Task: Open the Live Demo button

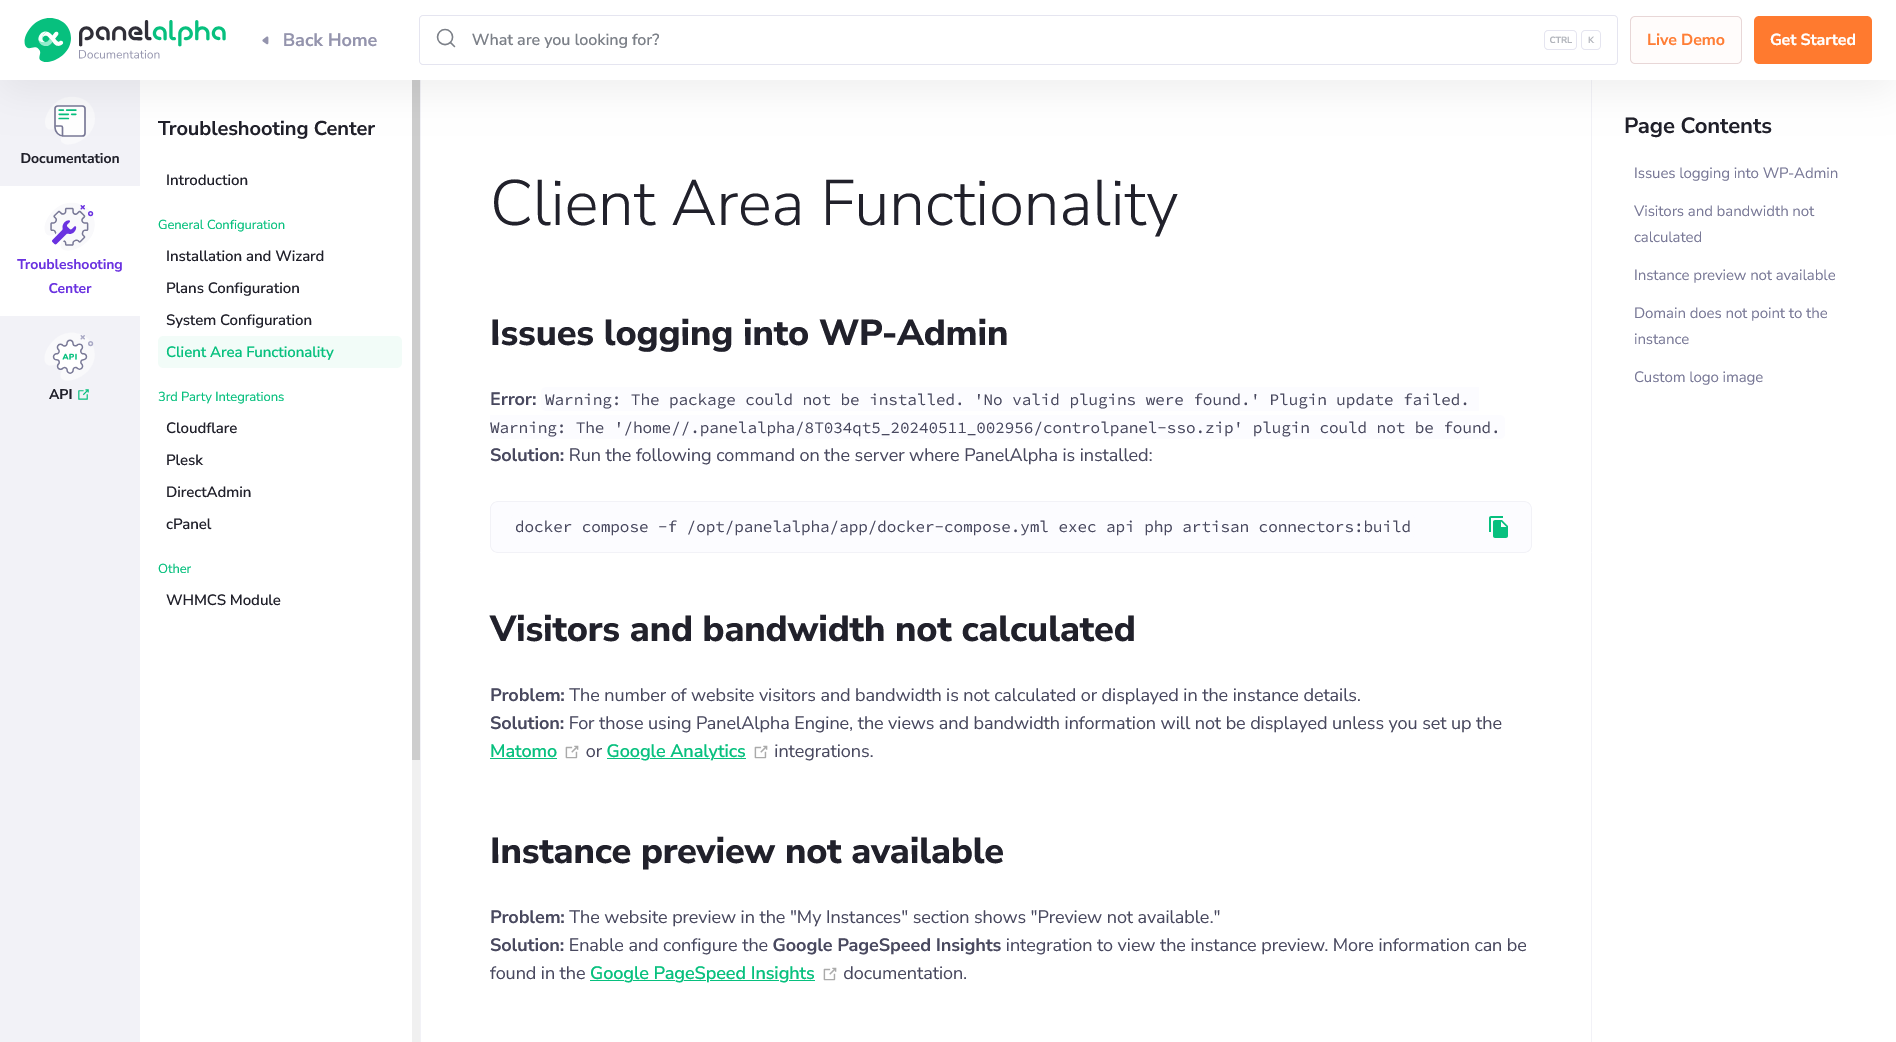Action: pyautogui.click(x=1686, y=40)
